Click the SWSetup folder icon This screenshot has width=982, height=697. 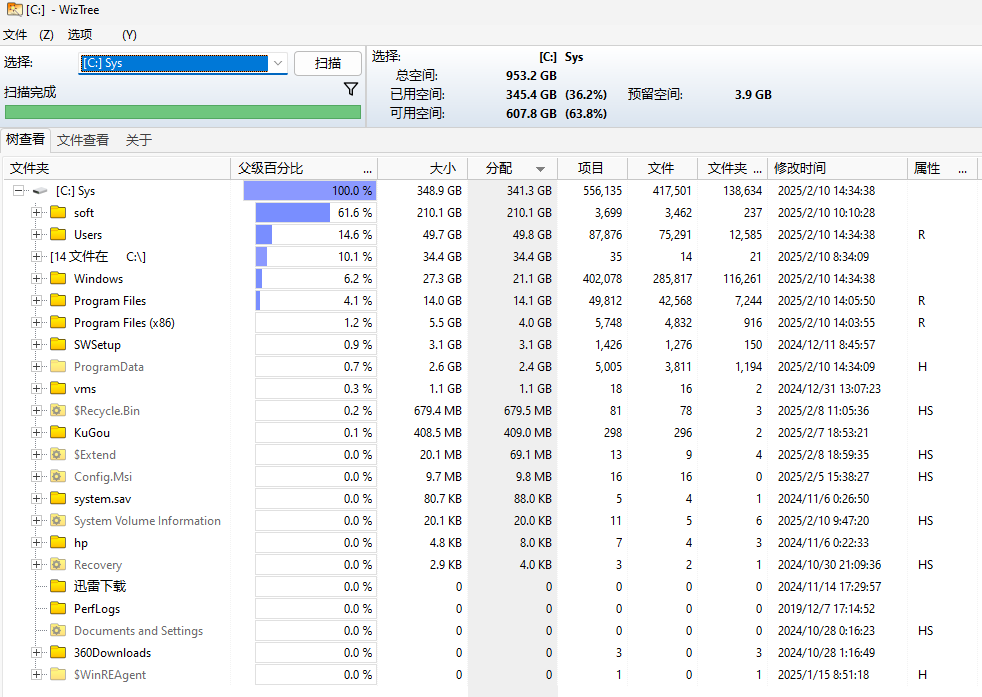point(58,344)
